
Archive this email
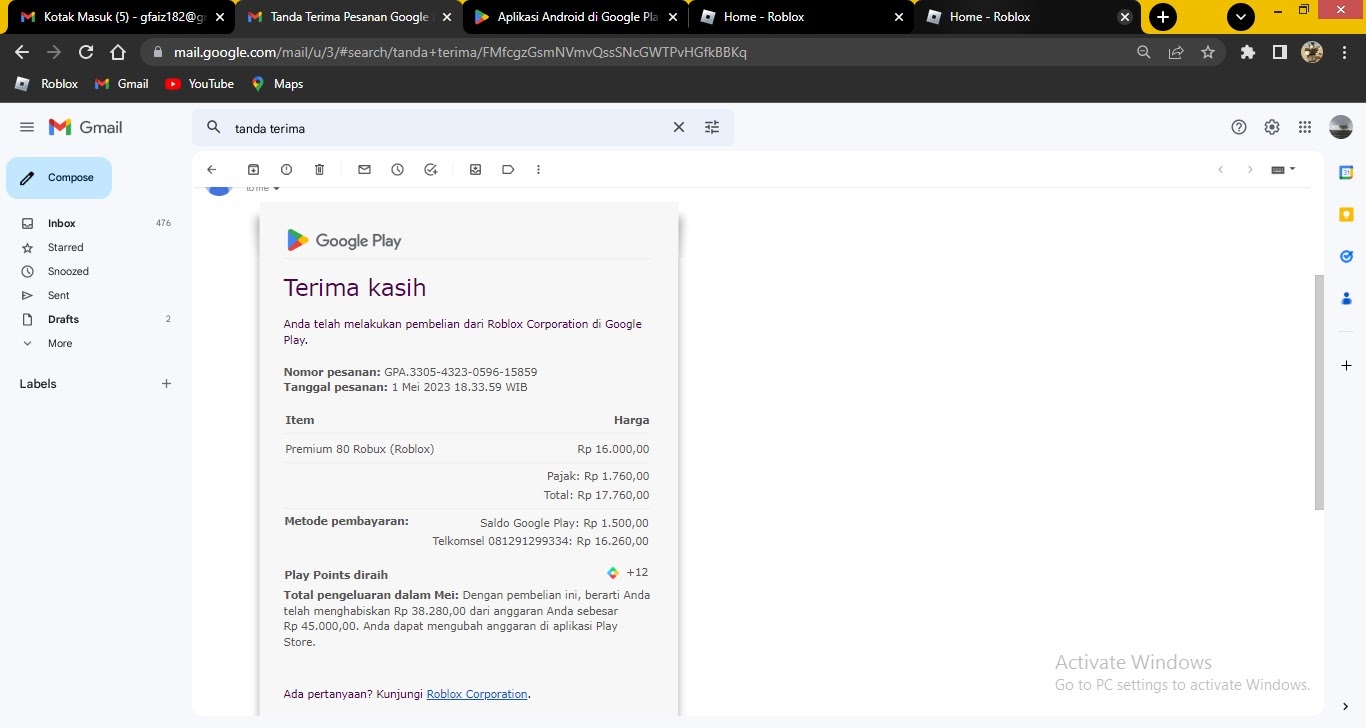253,170
